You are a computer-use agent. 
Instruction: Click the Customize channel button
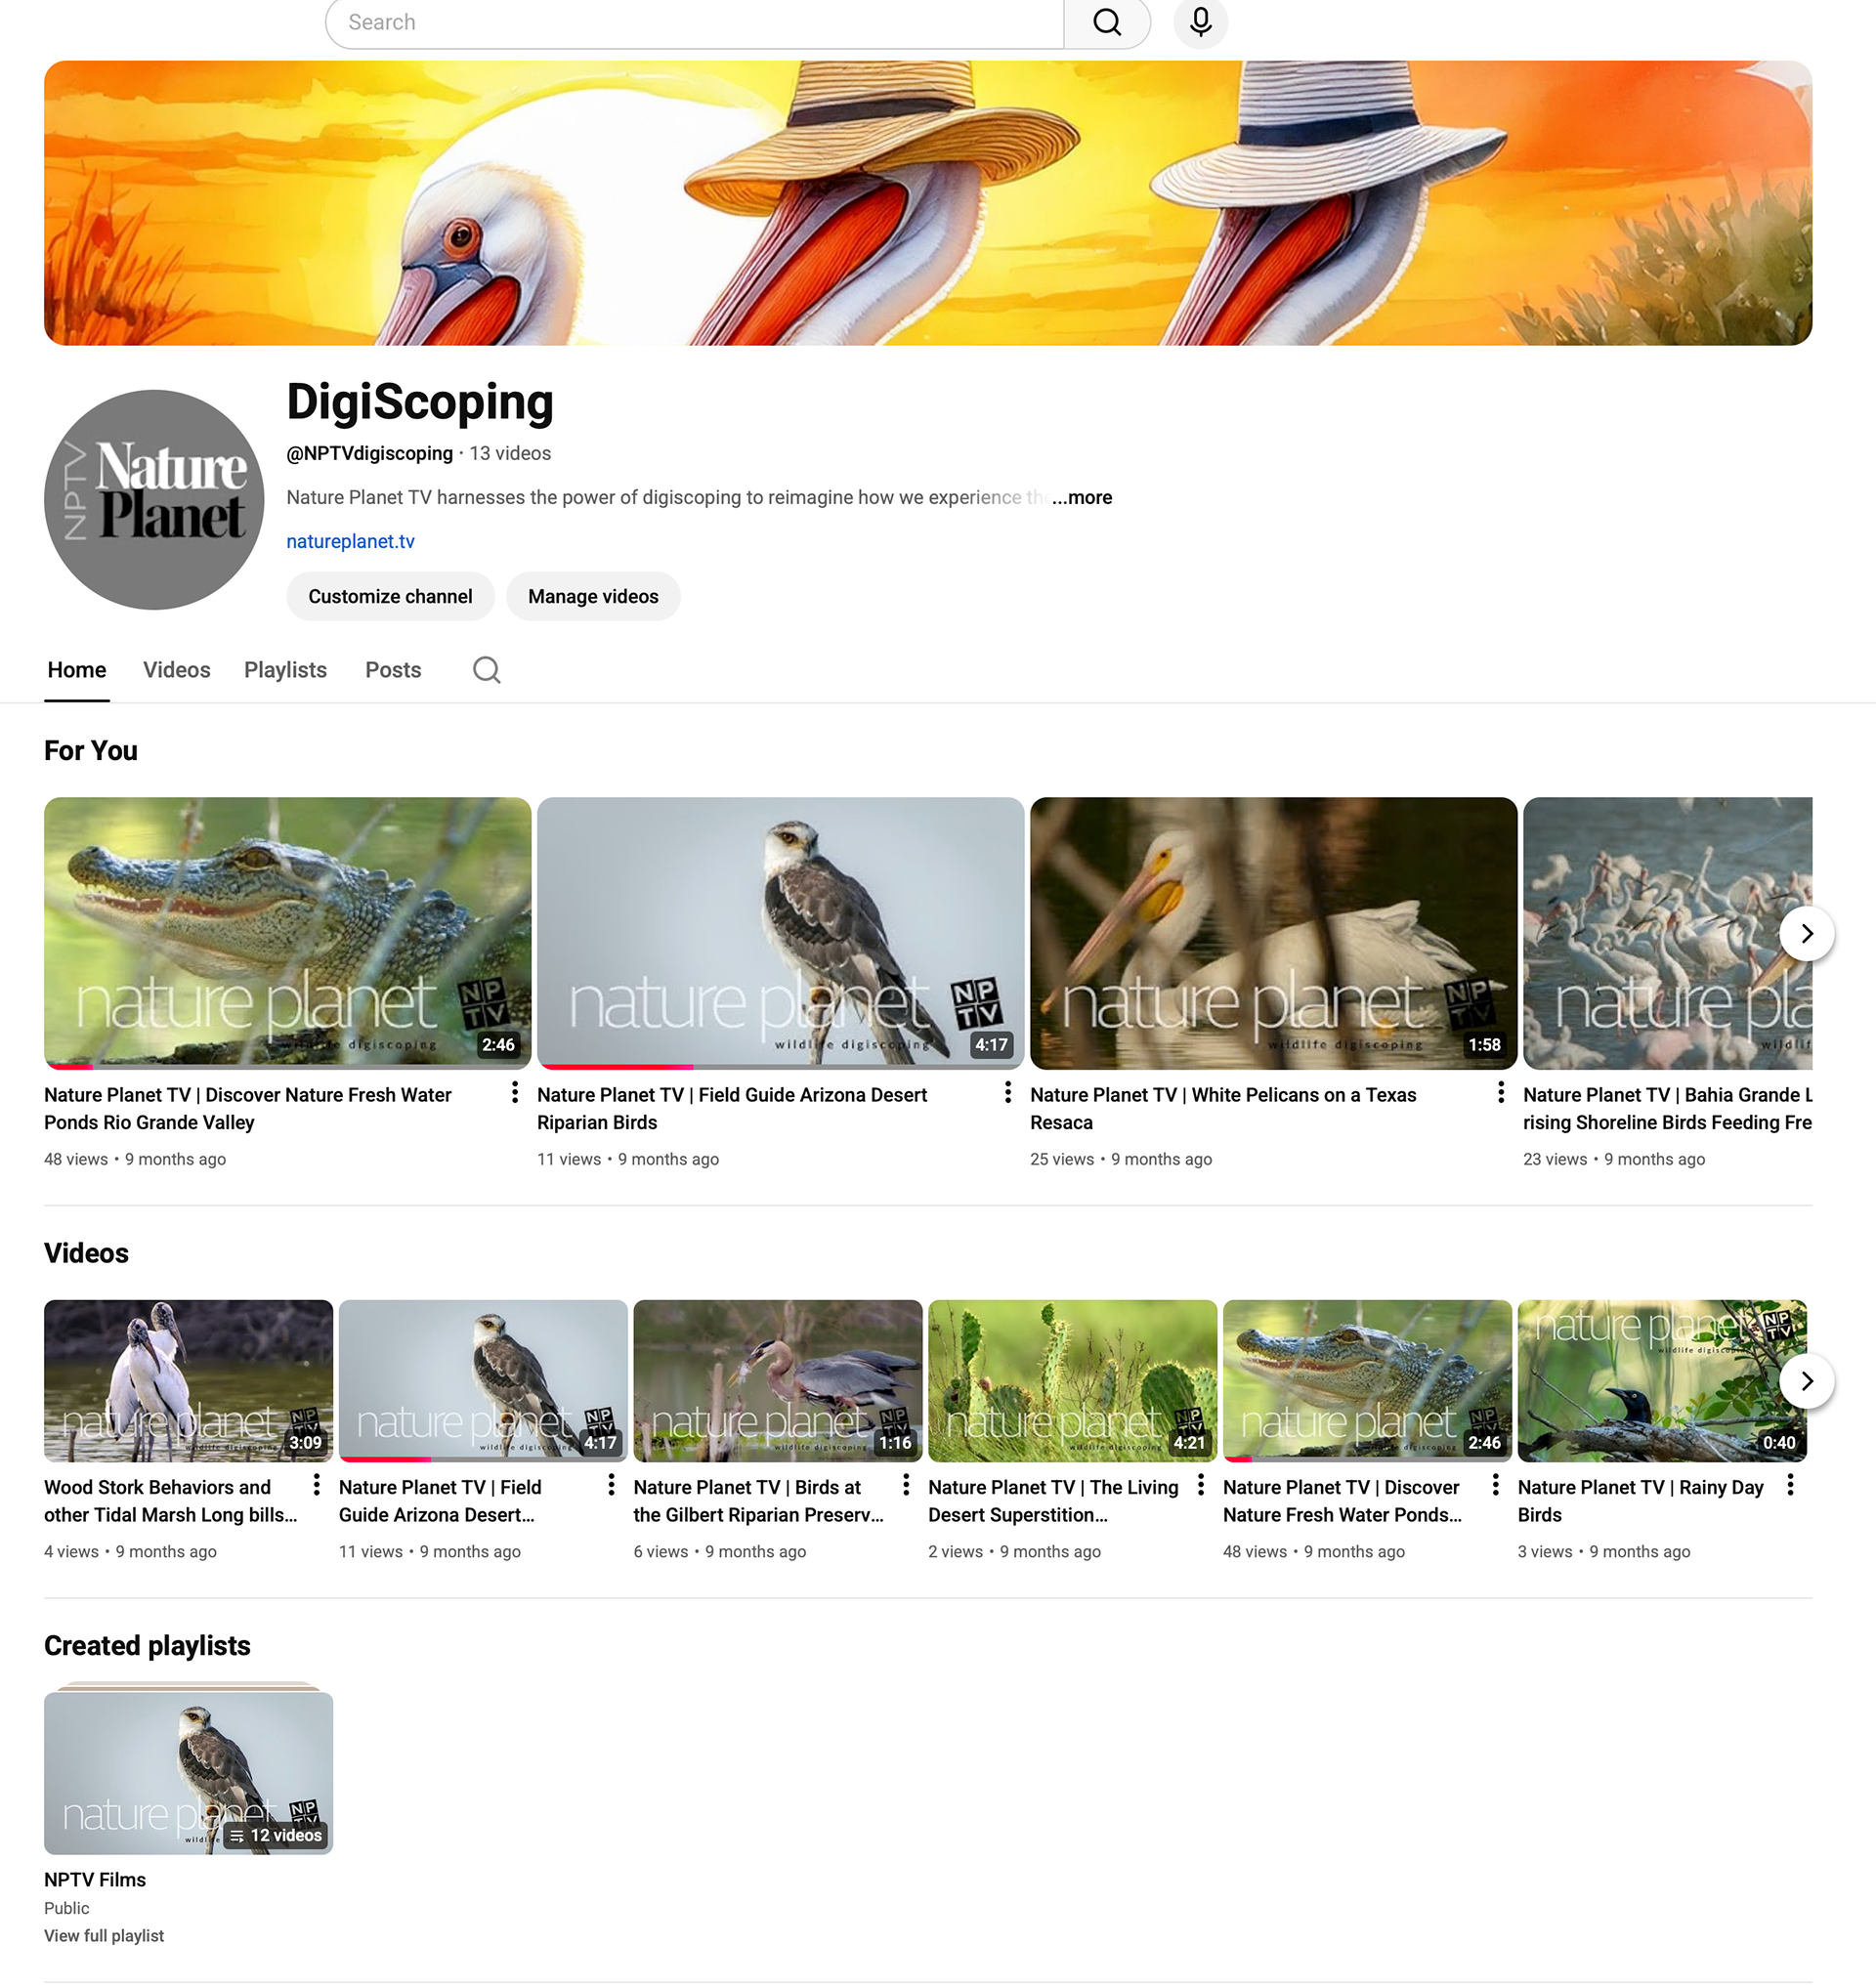(x=390, y=597)
